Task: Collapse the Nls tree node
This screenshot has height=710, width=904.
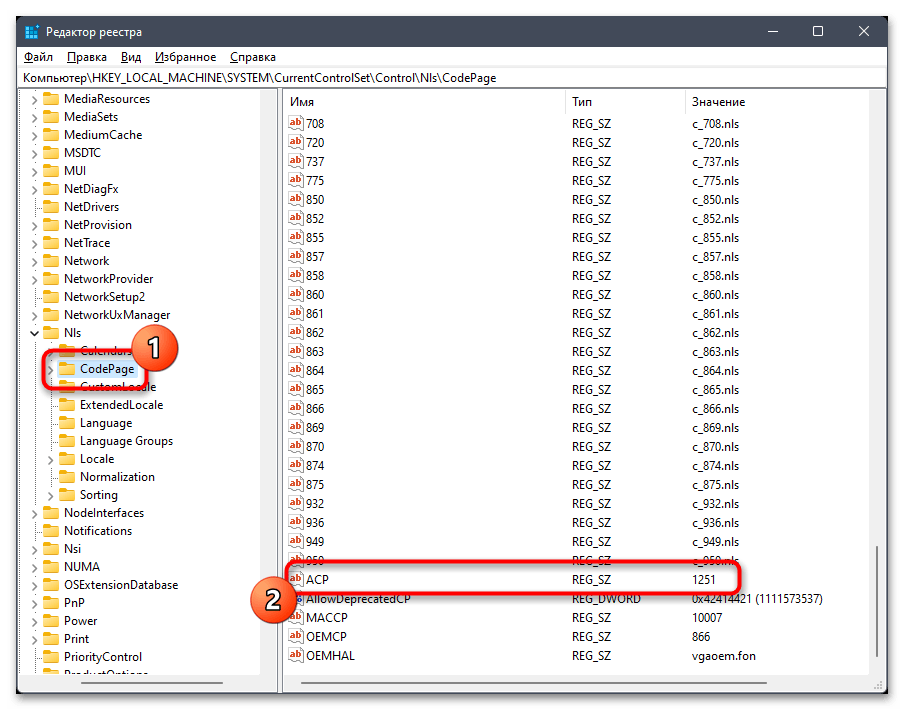Action: pyautogui.click(x=33, y=332)
